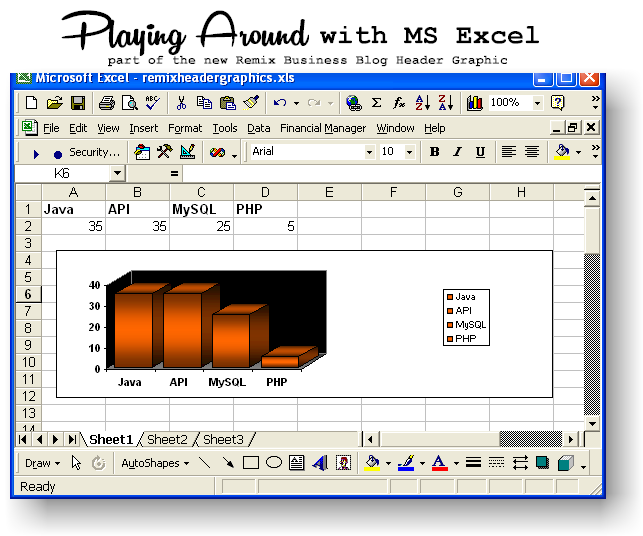
Task: Jump to first sheet tab arrow
Action: click(x=23, y=440)
